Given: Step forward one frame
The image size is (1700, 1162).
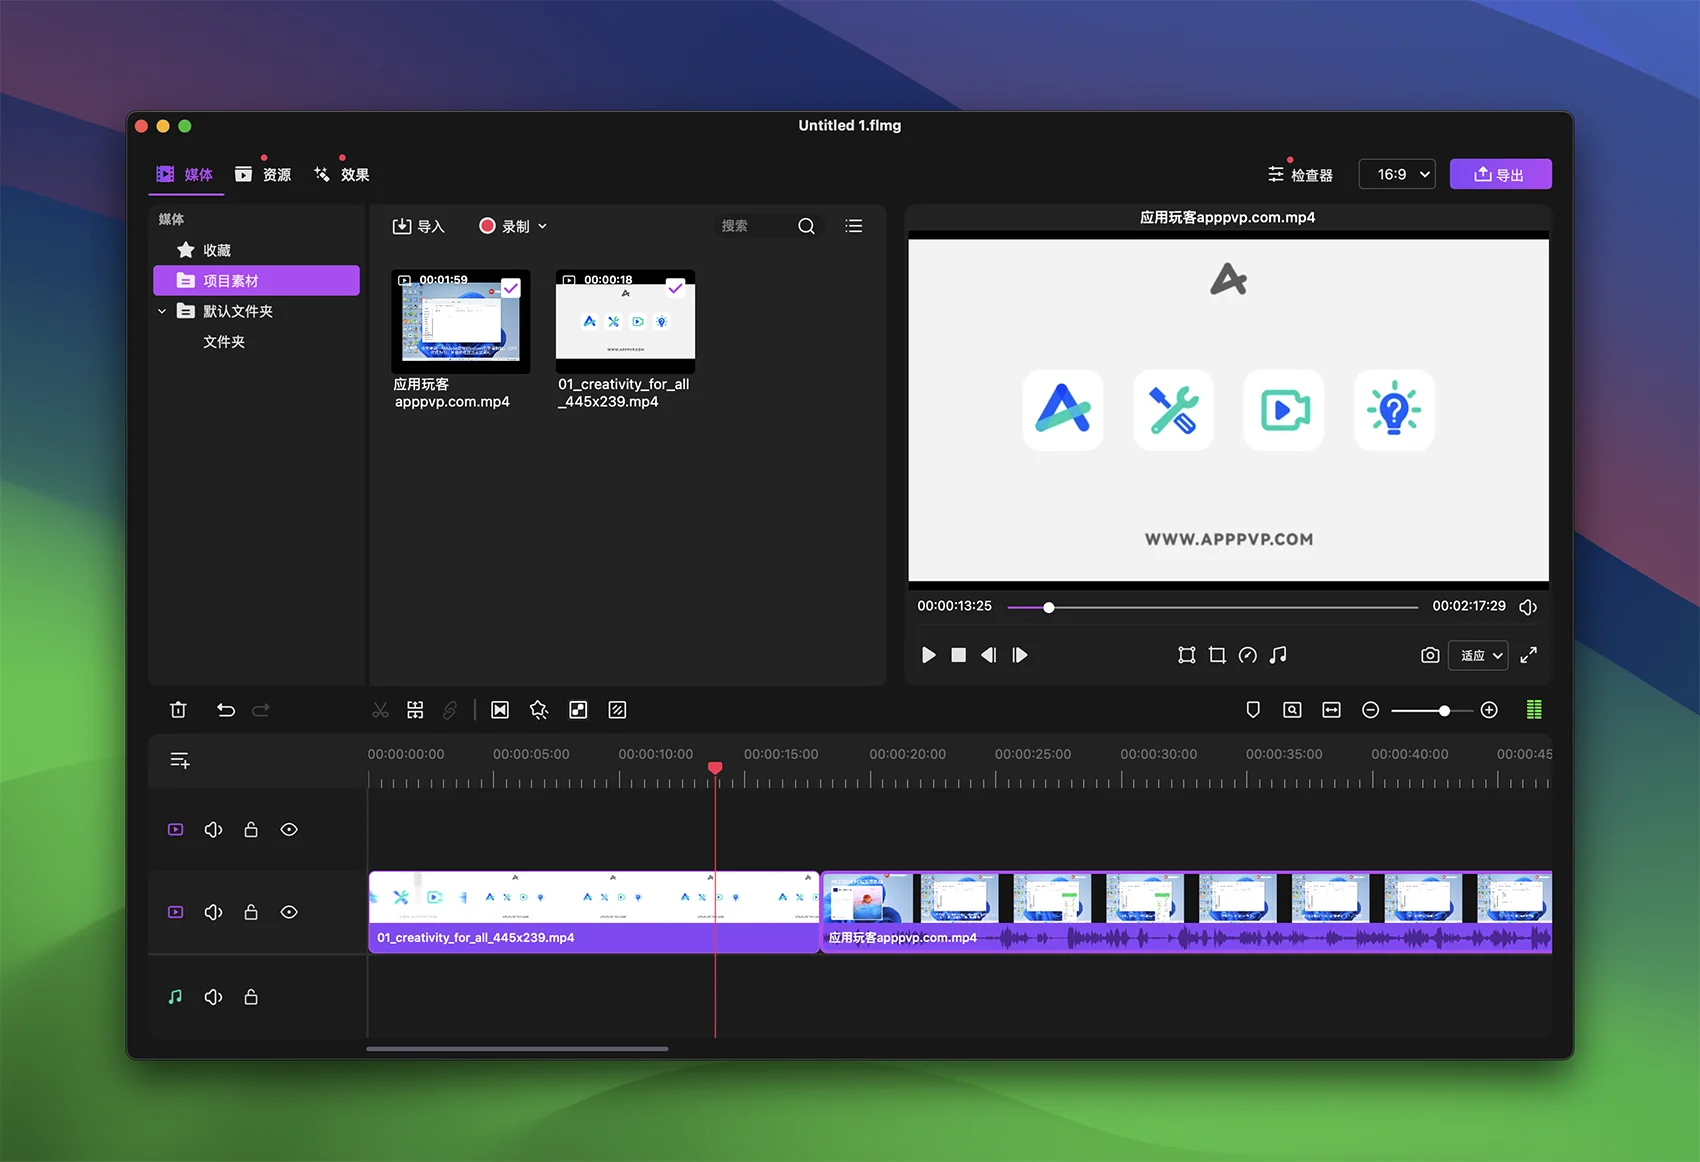Looking at the screenshot, I should [x=1019, y=655].
